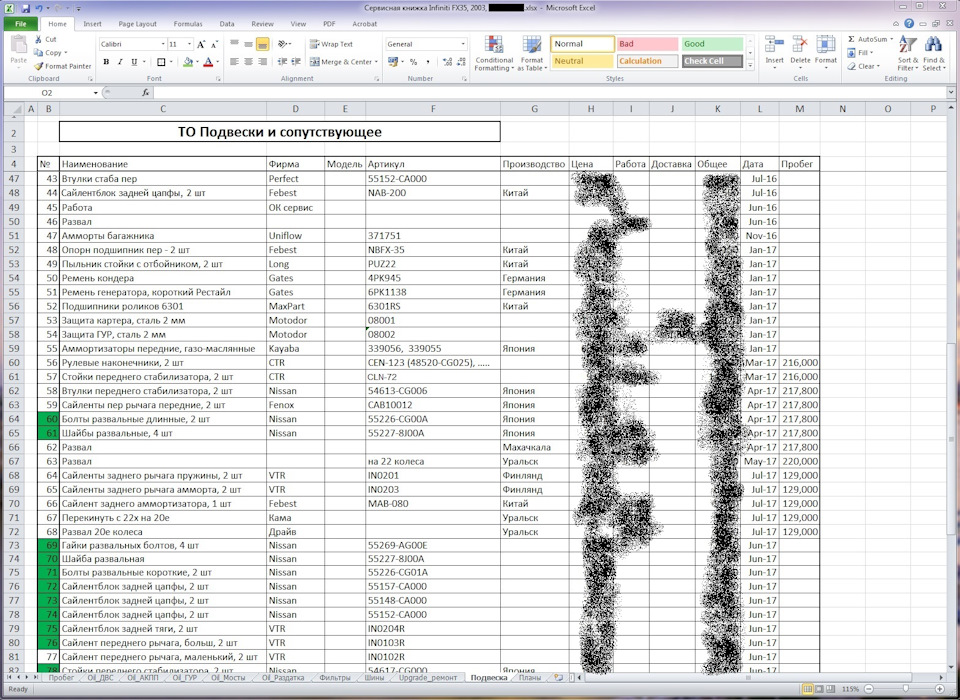Click the Sort & Filter icon
Viewport: 960px width, 700px height.
907,45
